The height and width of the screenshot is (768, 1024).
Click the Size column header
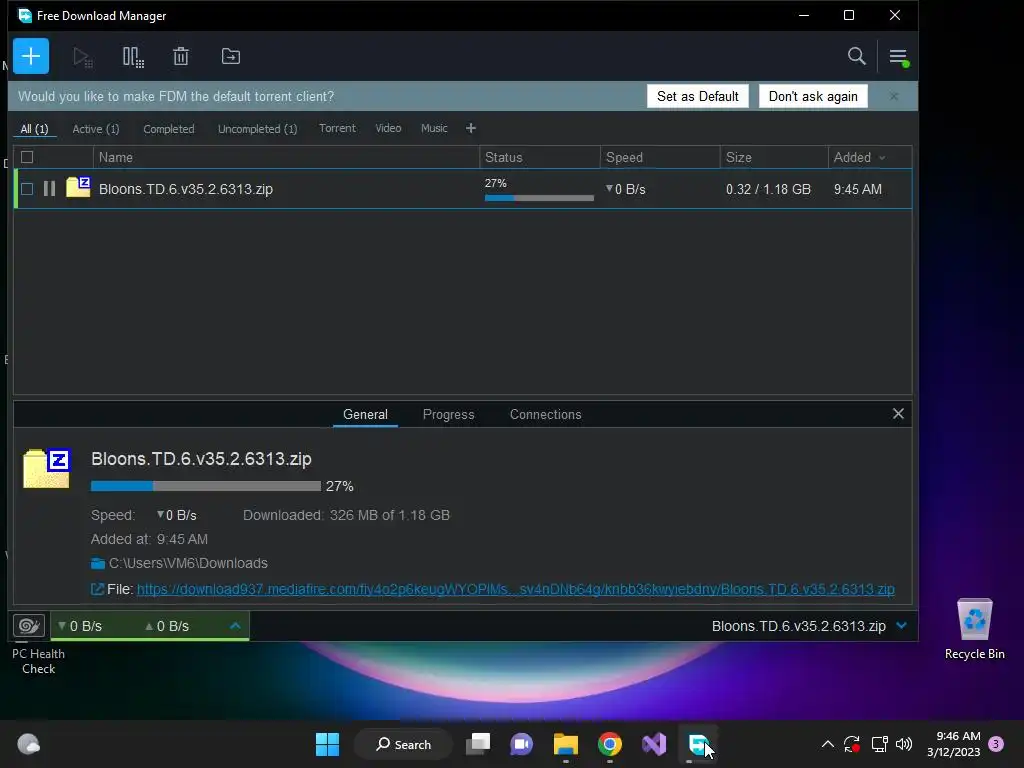click(x=774, y=157)
